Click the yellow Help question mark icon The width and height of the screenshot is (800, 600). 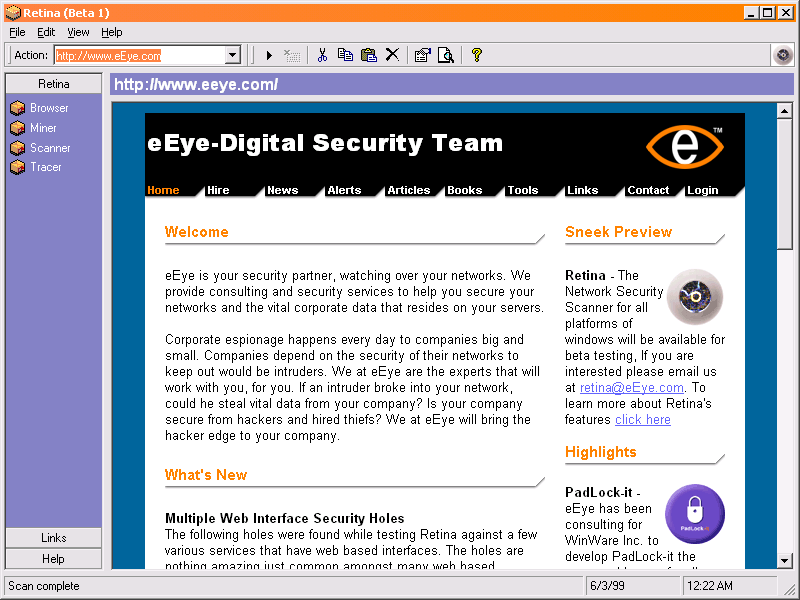[477, 55]
